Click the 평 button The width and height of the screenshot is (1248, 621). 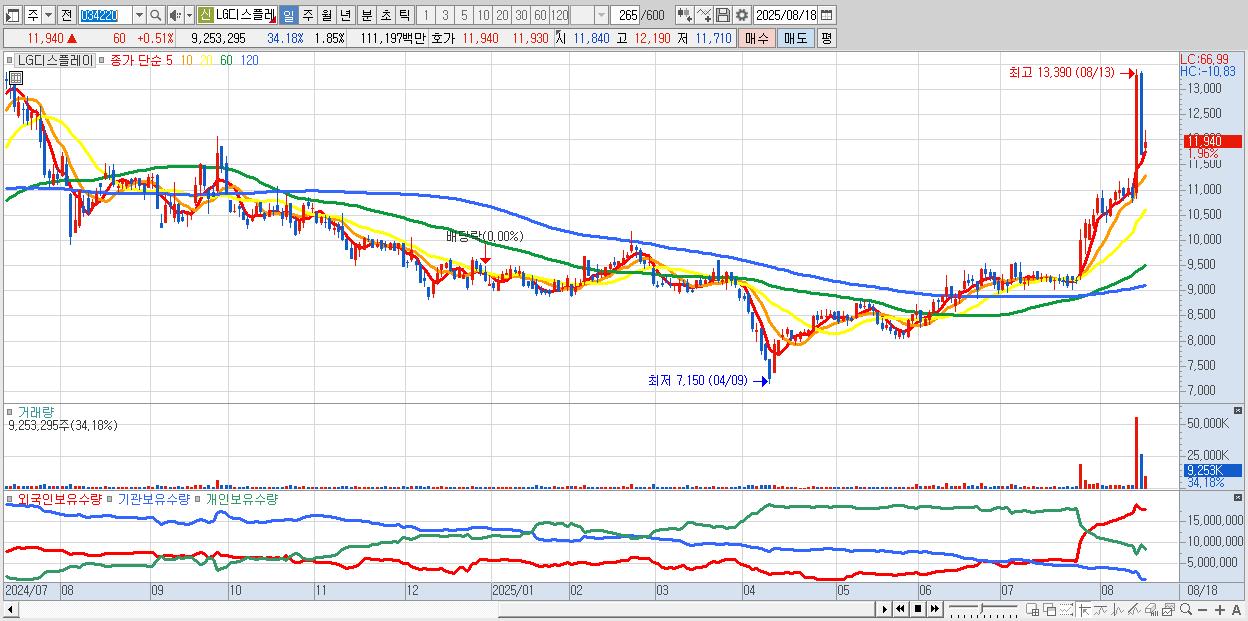(x=826, y=38)
